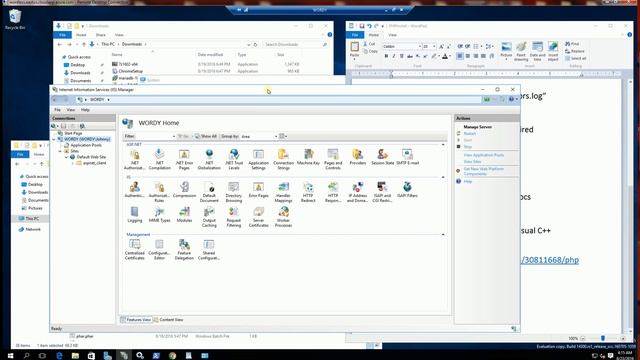Collapse the ASP.NET section
The height and width of the screenshot is (360, 640).
(x=443, y=144)
